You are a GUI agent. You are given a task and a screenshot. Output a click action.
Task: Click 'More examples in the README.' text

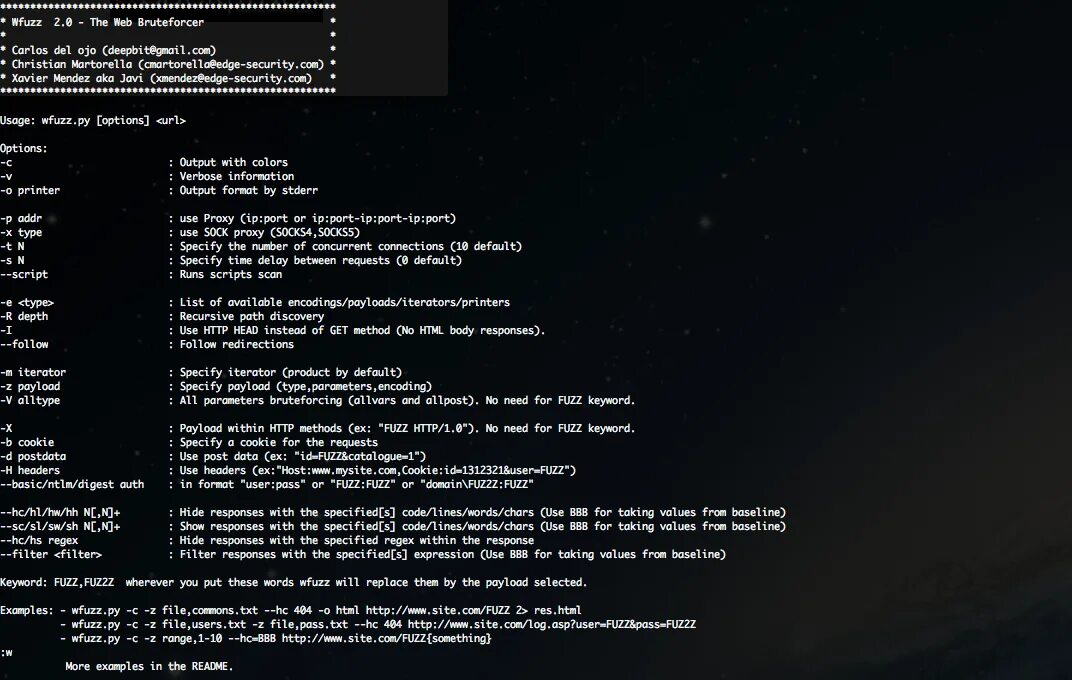pos(149,666)
